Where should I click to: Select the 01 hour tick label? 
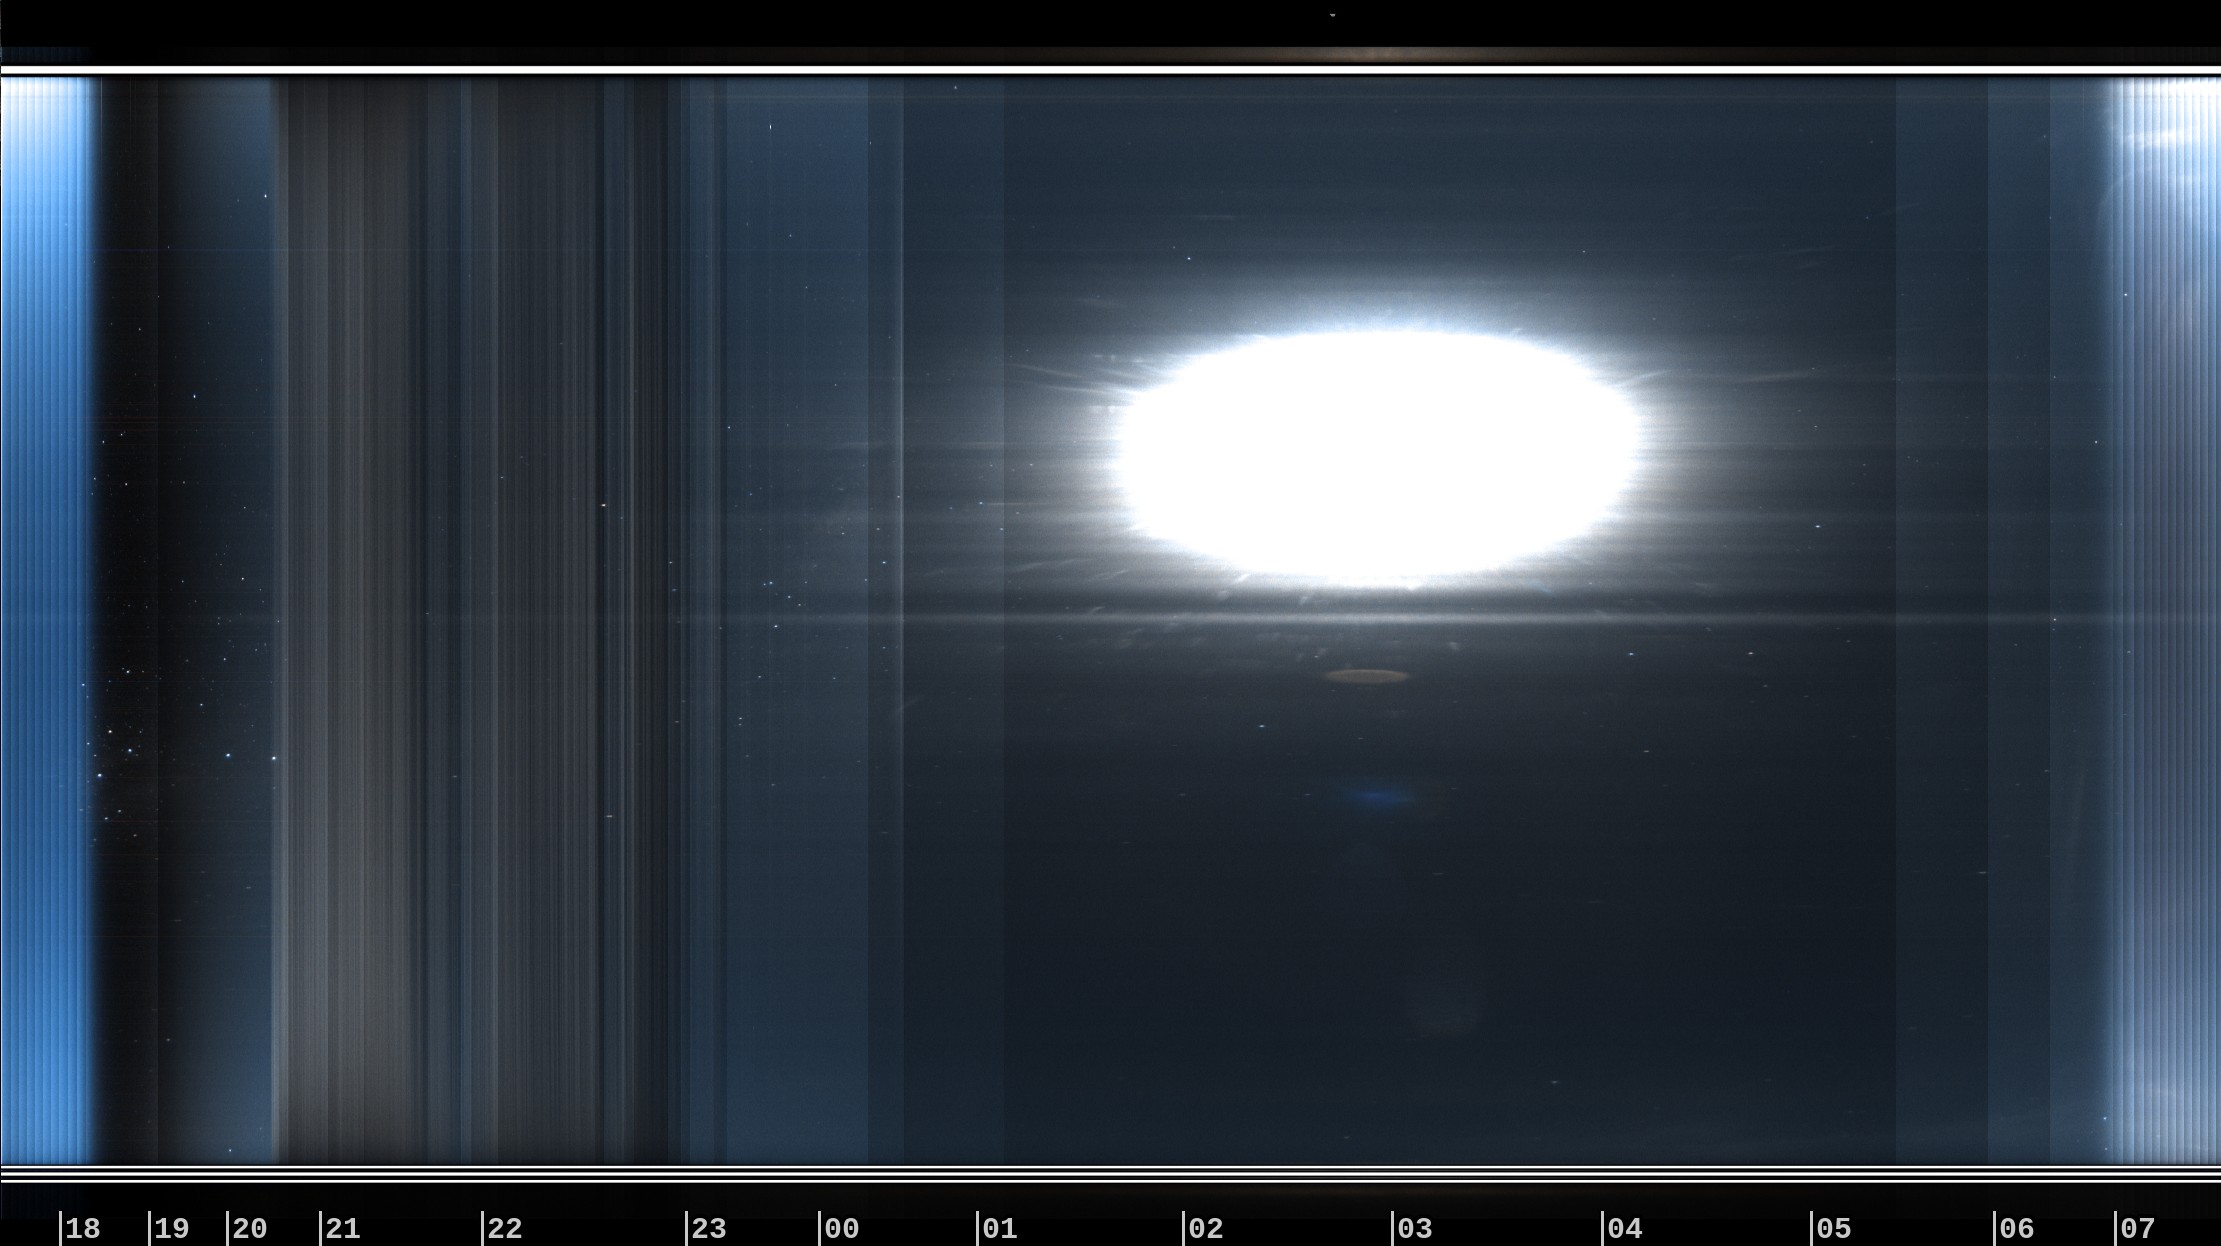point(1000,1228)
